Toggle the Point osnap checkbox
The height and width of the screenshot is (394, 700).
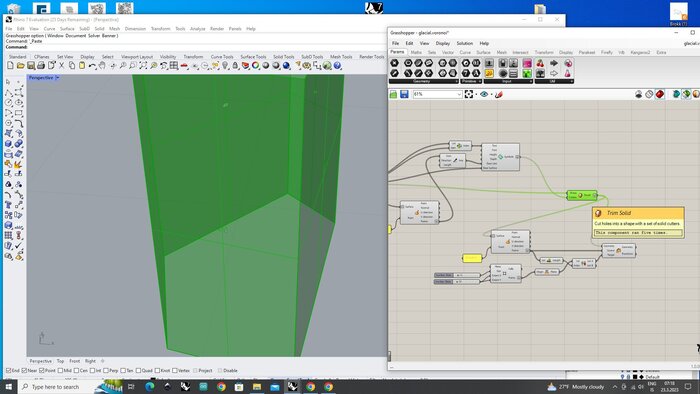pos(42,370)
